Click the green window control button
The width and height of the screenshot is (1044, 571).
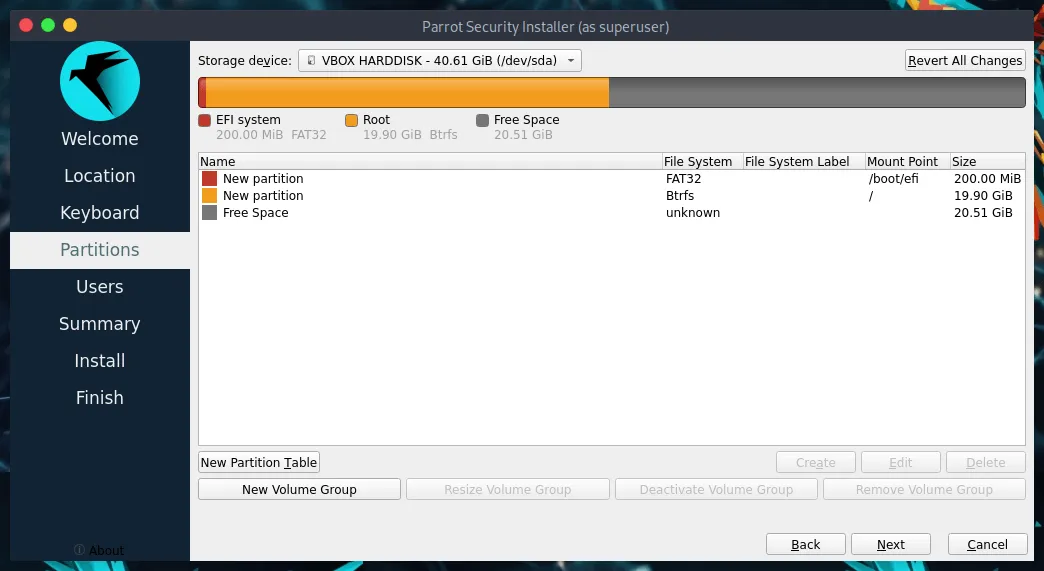[x=48, y=25]
